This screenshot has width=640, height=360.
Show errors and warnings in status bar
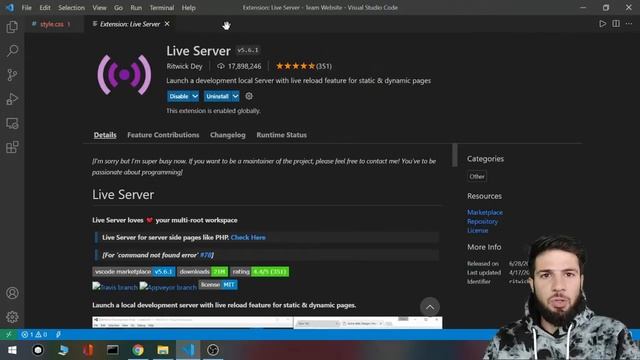click(34, 334)
